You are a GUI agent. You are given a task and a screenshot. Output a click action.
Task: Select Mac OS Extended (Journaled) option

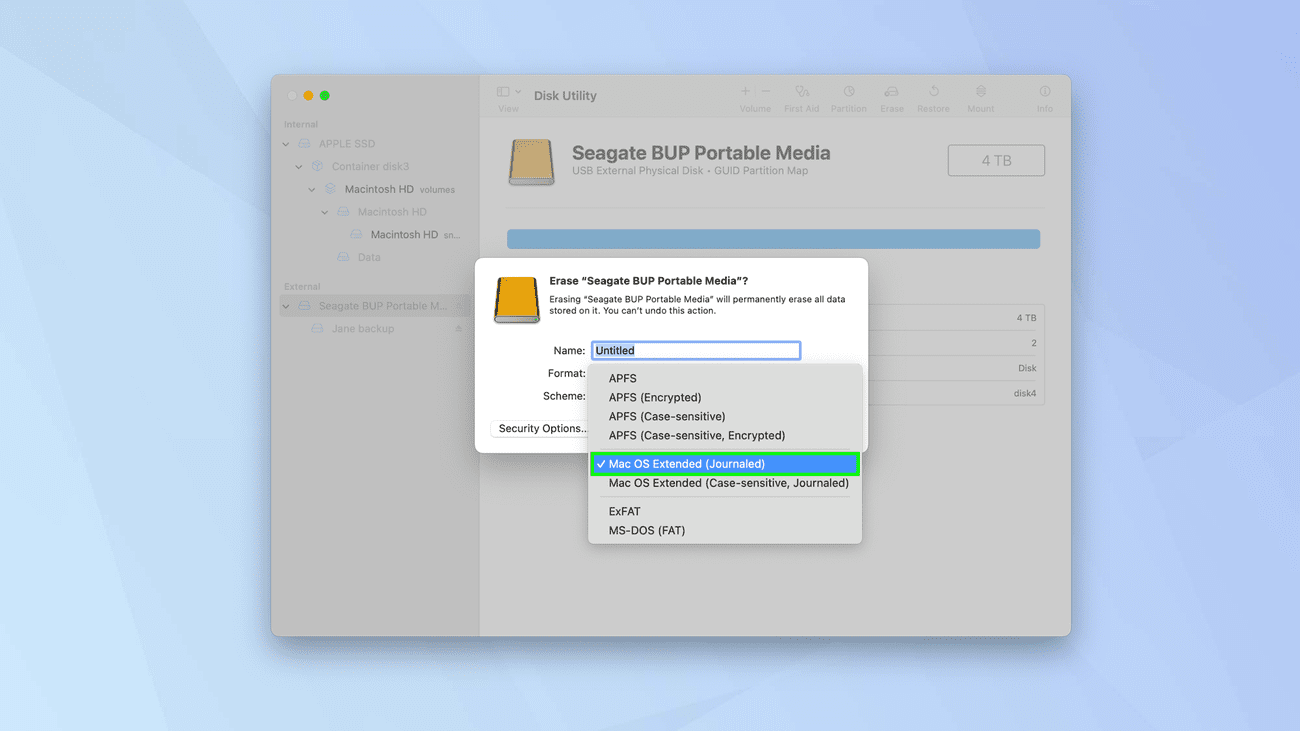tap(686, 464)
